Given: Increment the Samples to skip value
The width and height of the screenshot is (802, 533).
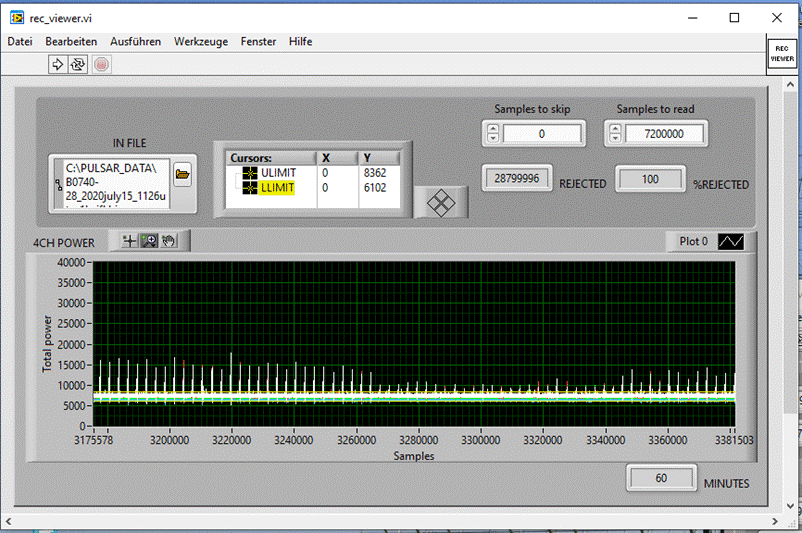Looking at the screenshot, I should point(493,129).
